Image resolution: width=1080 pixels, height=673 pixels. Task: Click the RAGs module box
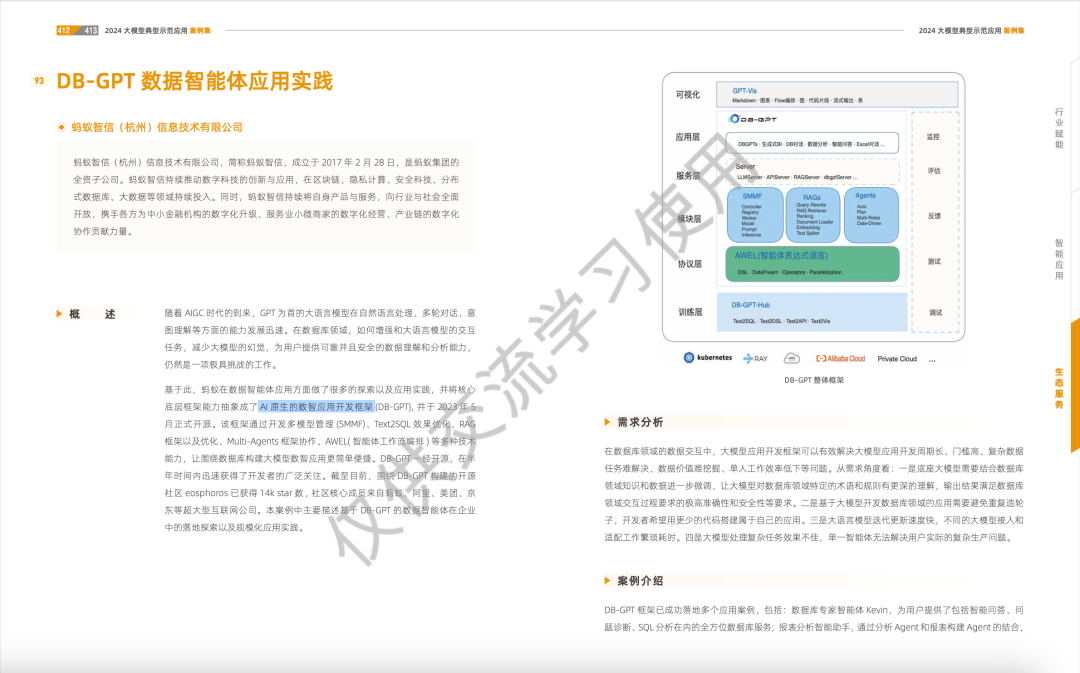pyautogui.click(x=813, y=215)
